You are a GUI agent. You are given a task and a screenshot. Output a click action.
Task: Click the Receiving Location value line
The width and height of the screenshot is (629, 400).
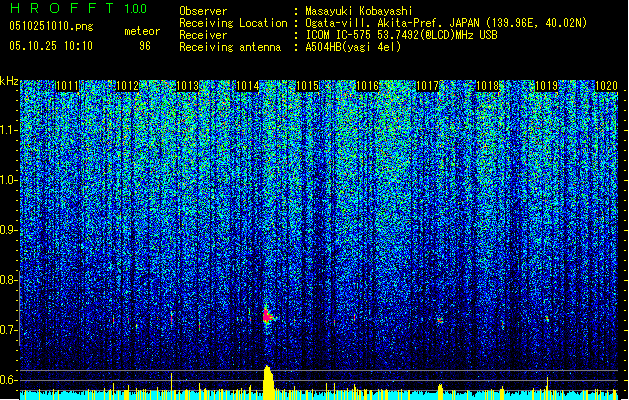click(x=446, y=23)
